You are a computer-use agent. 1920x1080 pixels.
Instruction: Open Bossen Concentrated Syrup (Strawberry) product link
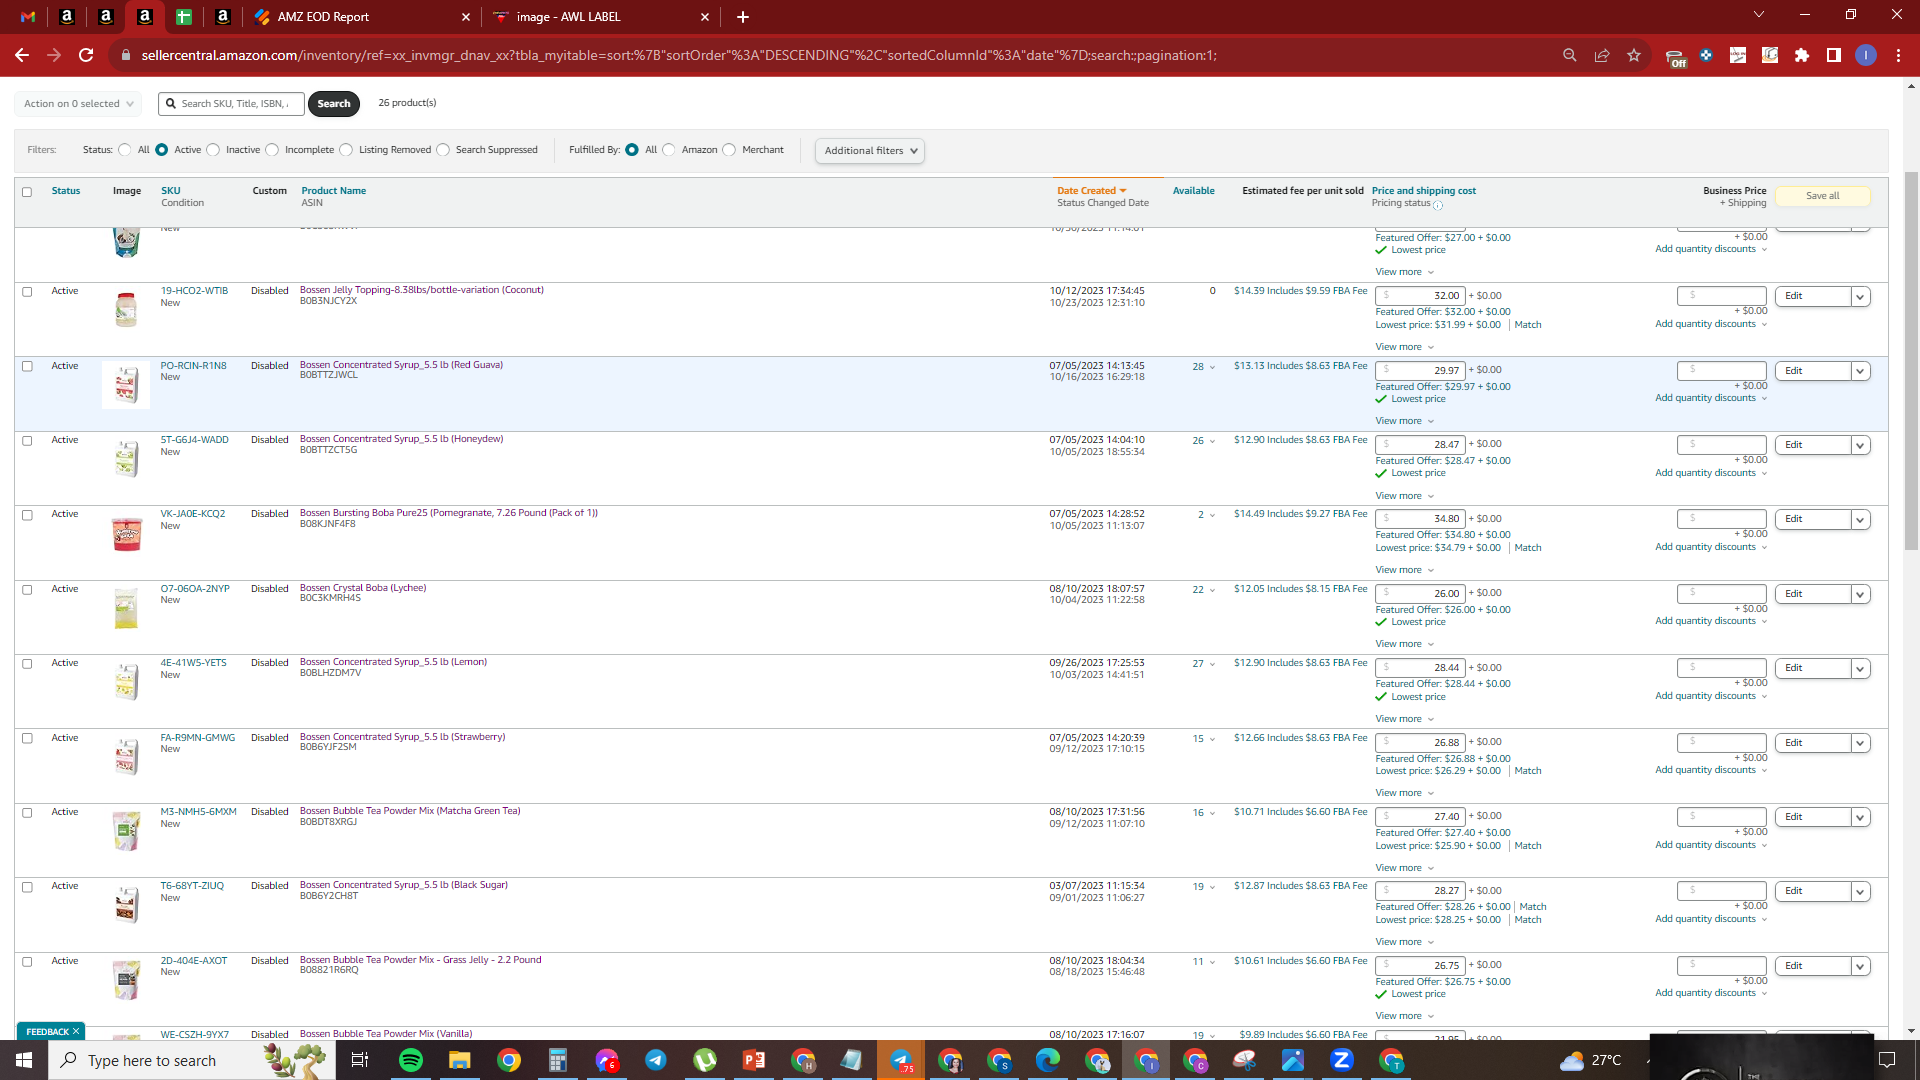click(402, 737)
